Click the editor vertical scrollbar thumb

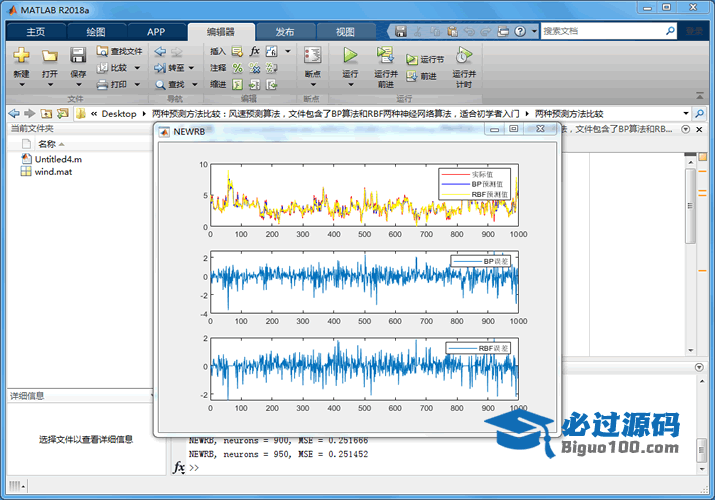[690, 206]
